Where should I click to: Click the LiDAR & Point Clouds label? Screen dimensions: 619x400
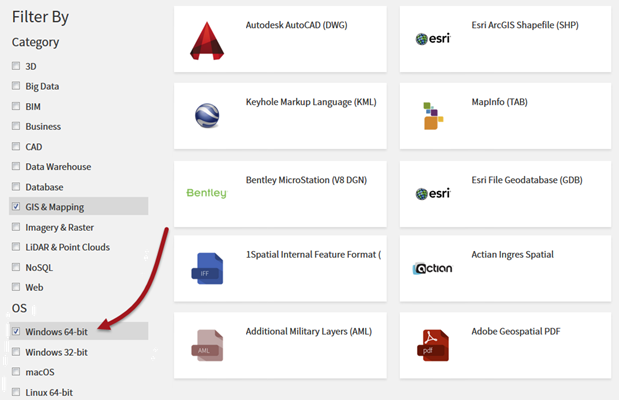pyautogui.click(x=68, y=247)
